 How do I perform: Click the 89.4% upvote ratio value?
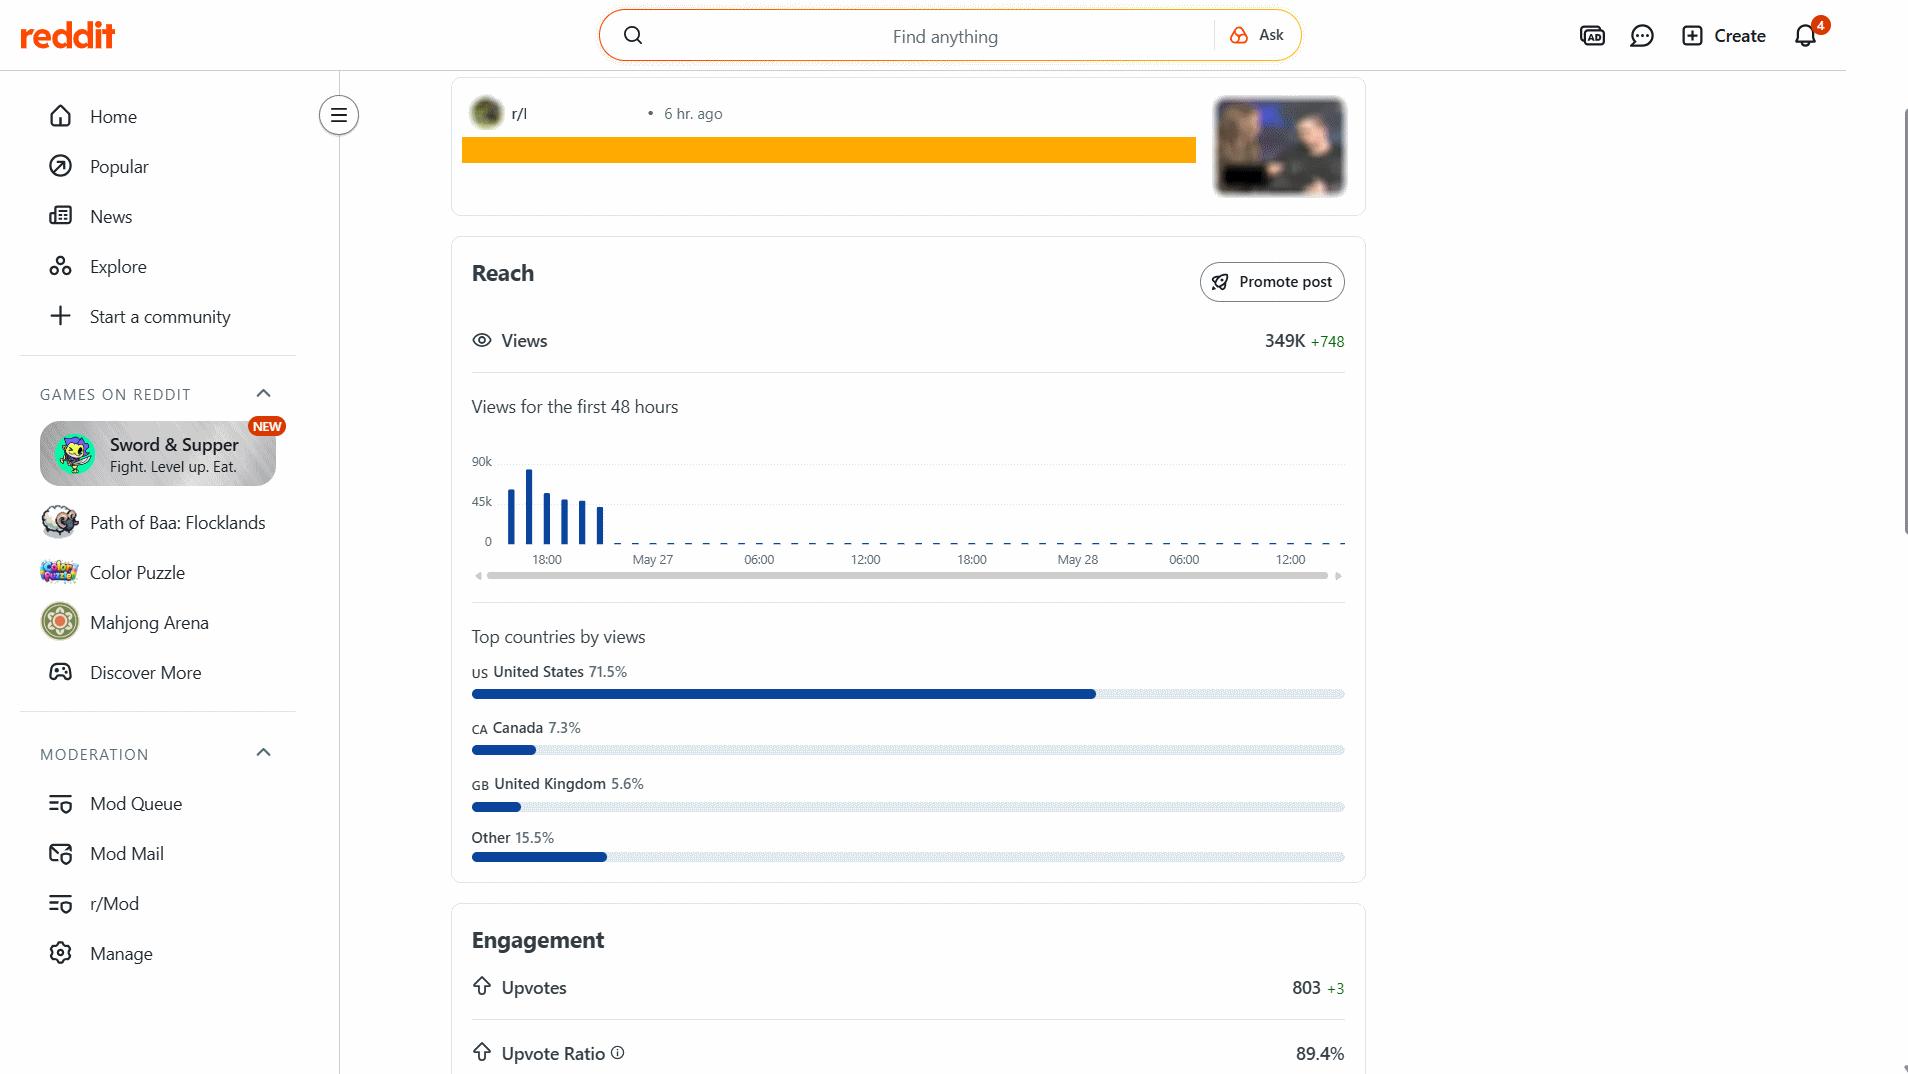point(1320,1054)
